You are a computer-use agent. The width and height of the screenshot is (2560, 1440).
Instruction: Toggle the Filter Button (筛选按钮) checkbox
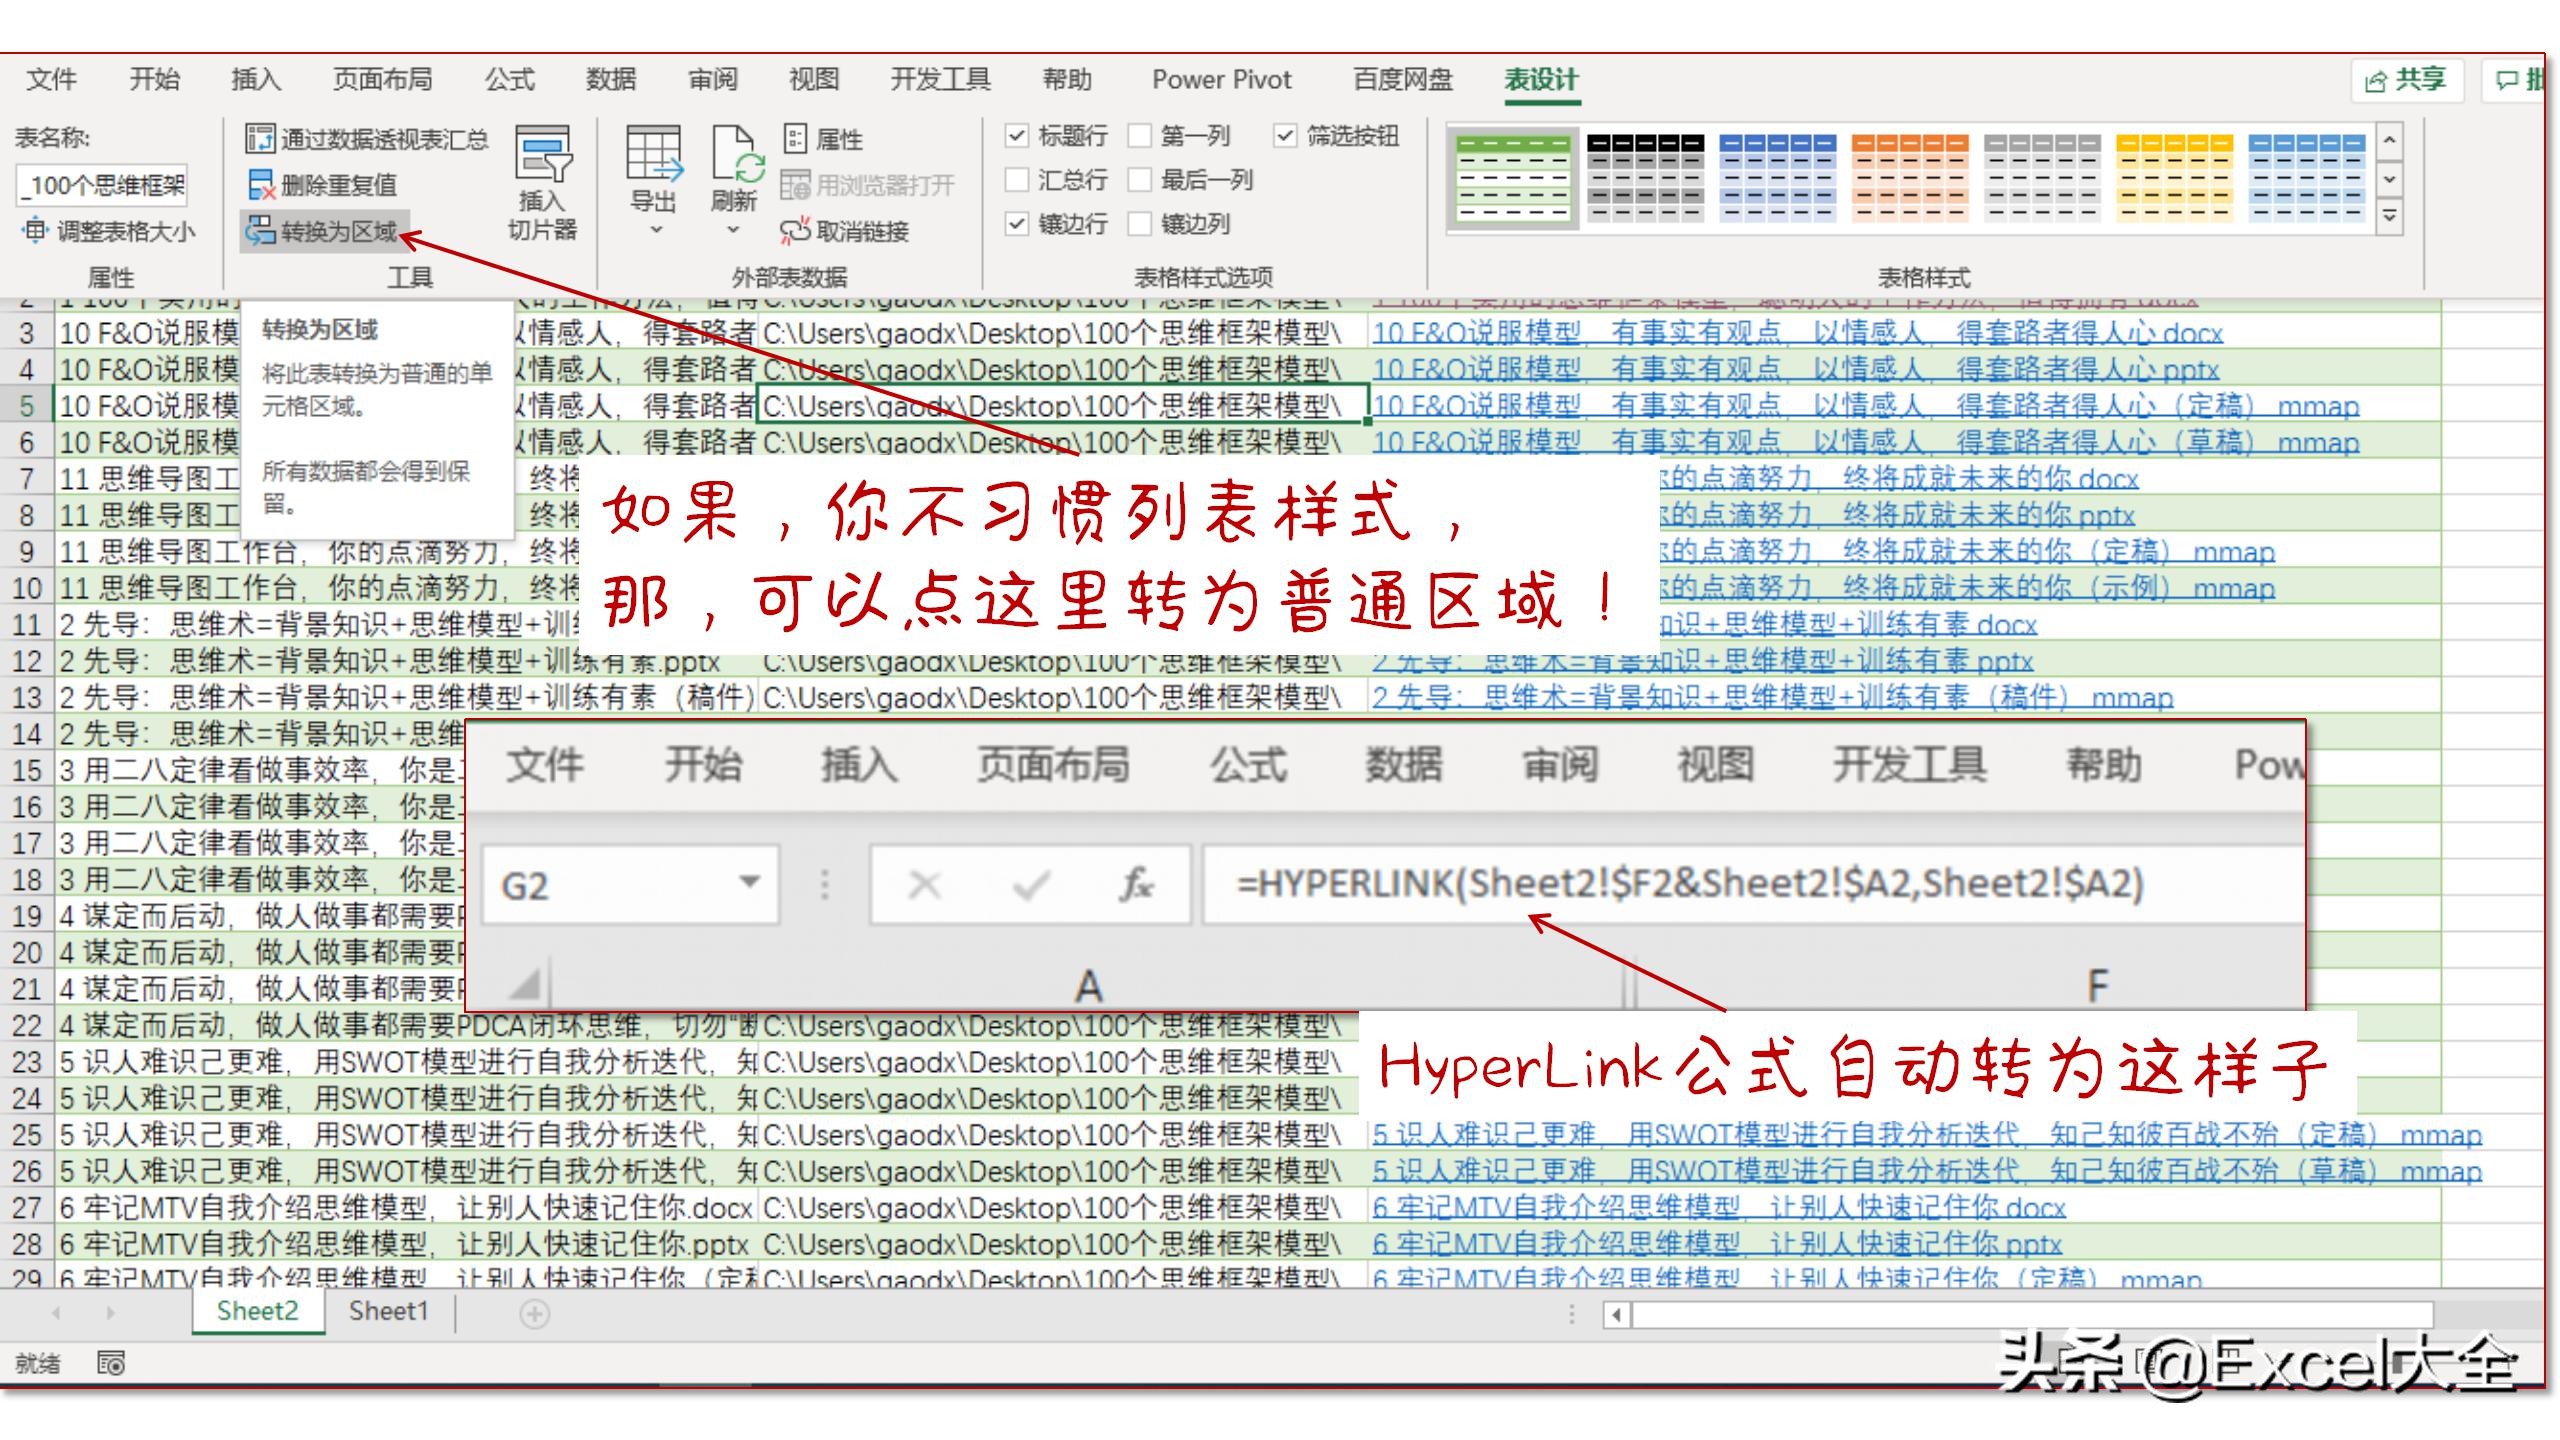click(1285, 135)
